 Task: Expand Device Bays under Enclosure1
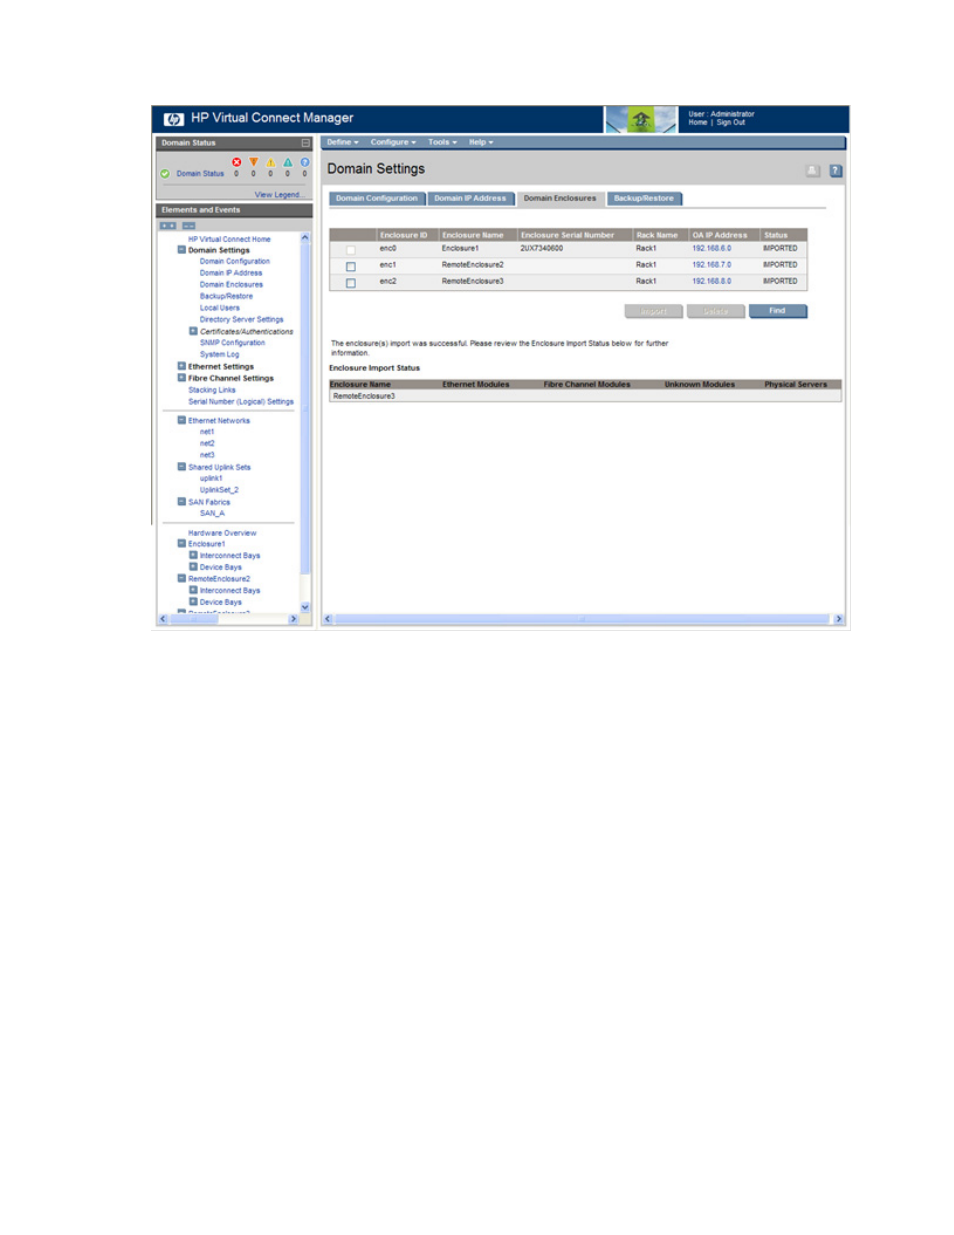pos(193,567)
